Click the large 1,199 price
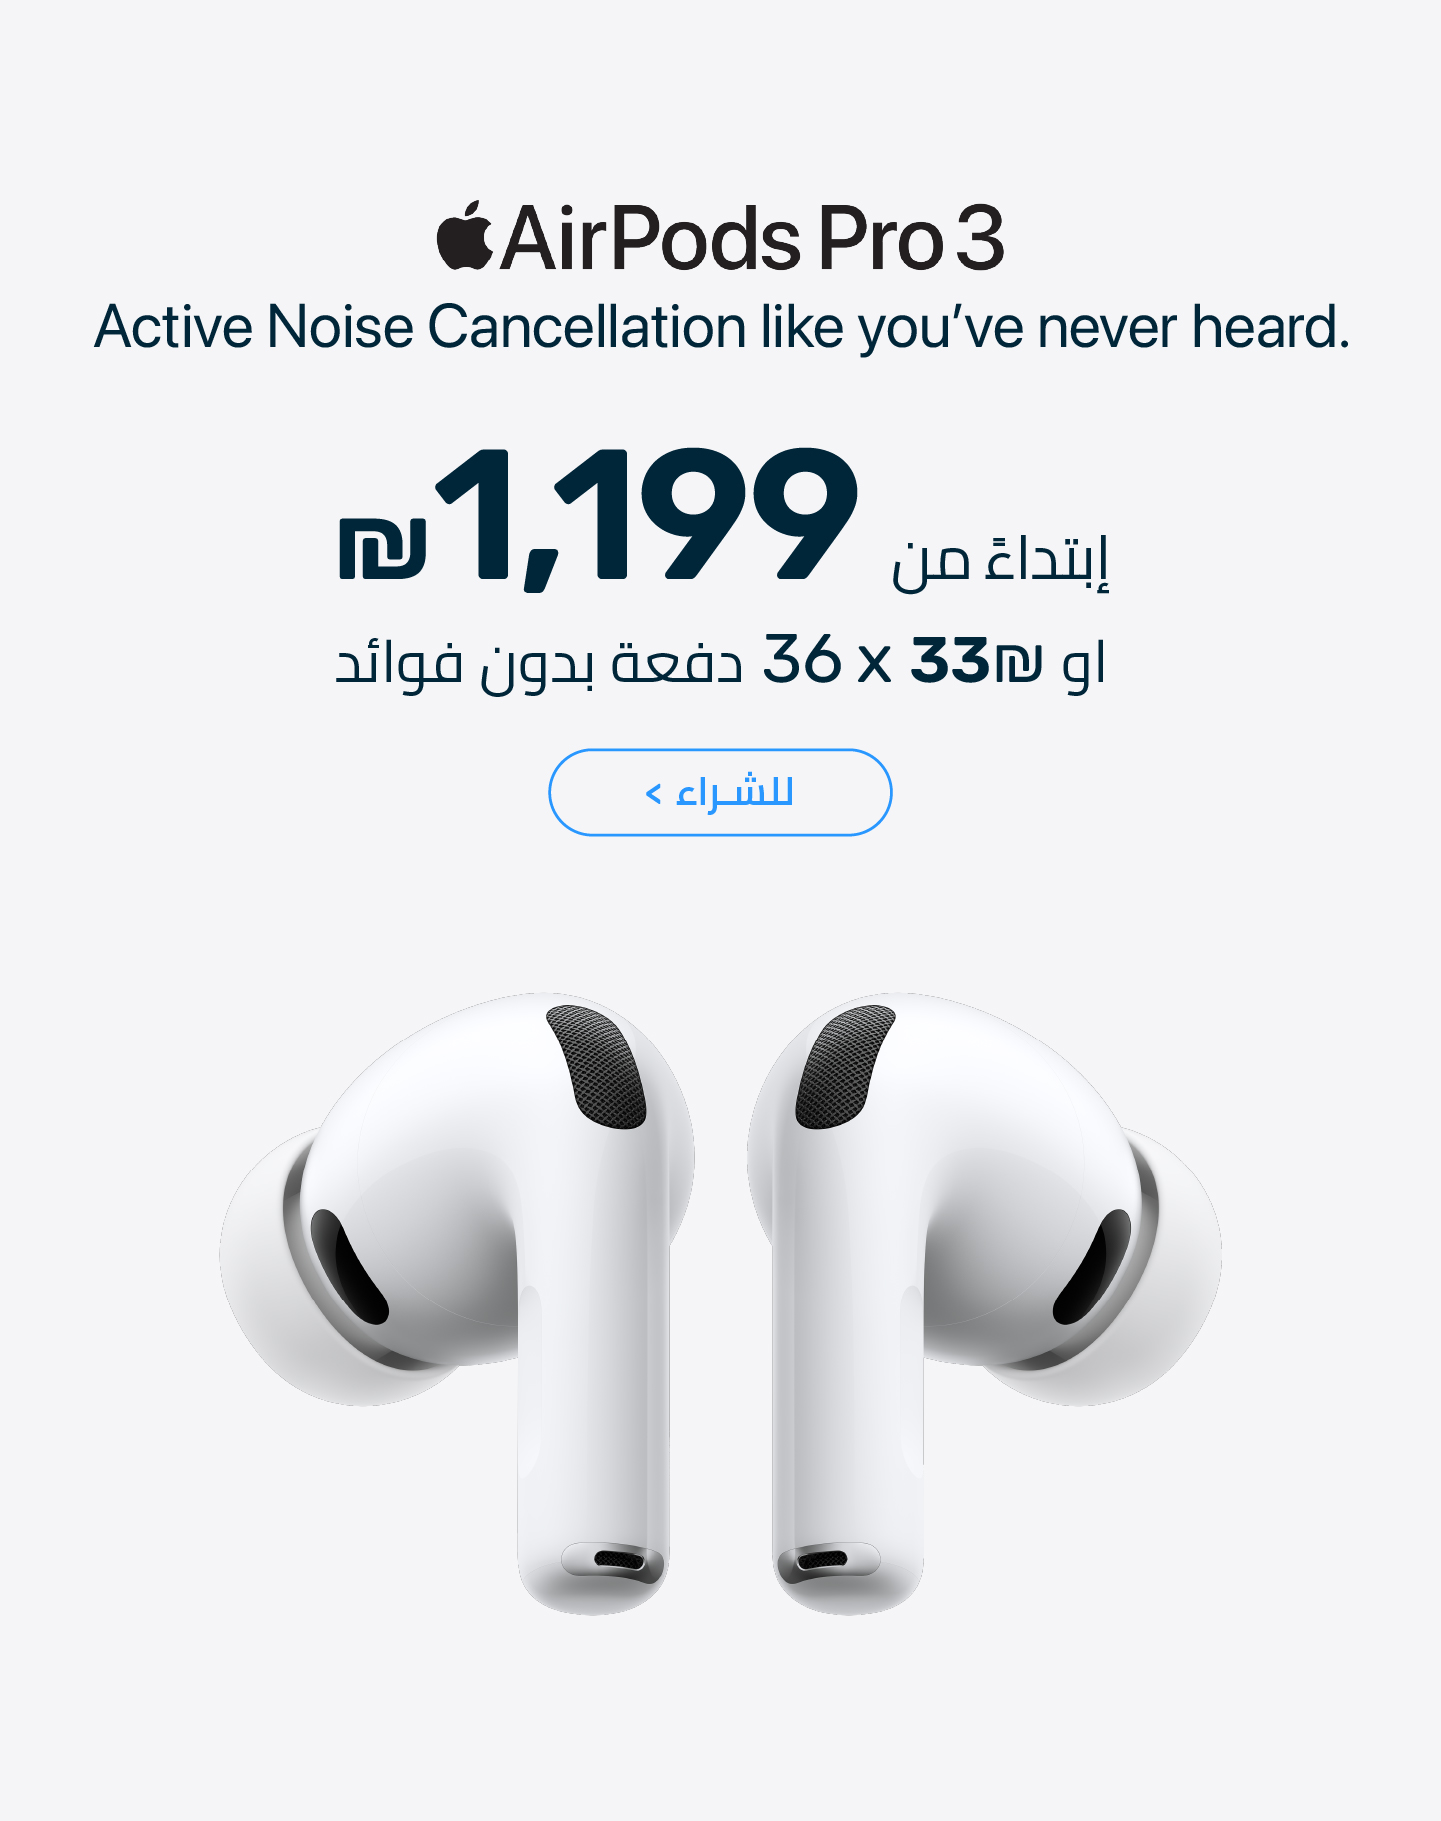This screenshot has height=1821, width=1441. coord(647,516)
